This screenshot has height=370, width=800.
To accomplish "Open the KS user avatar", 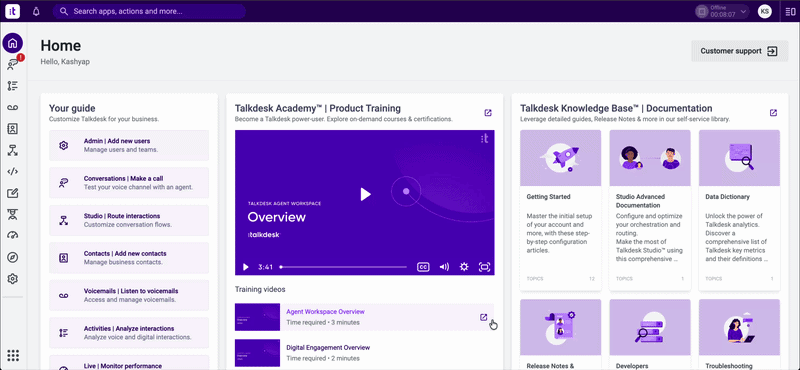I will pyautogui.click(x=765, y=11).
